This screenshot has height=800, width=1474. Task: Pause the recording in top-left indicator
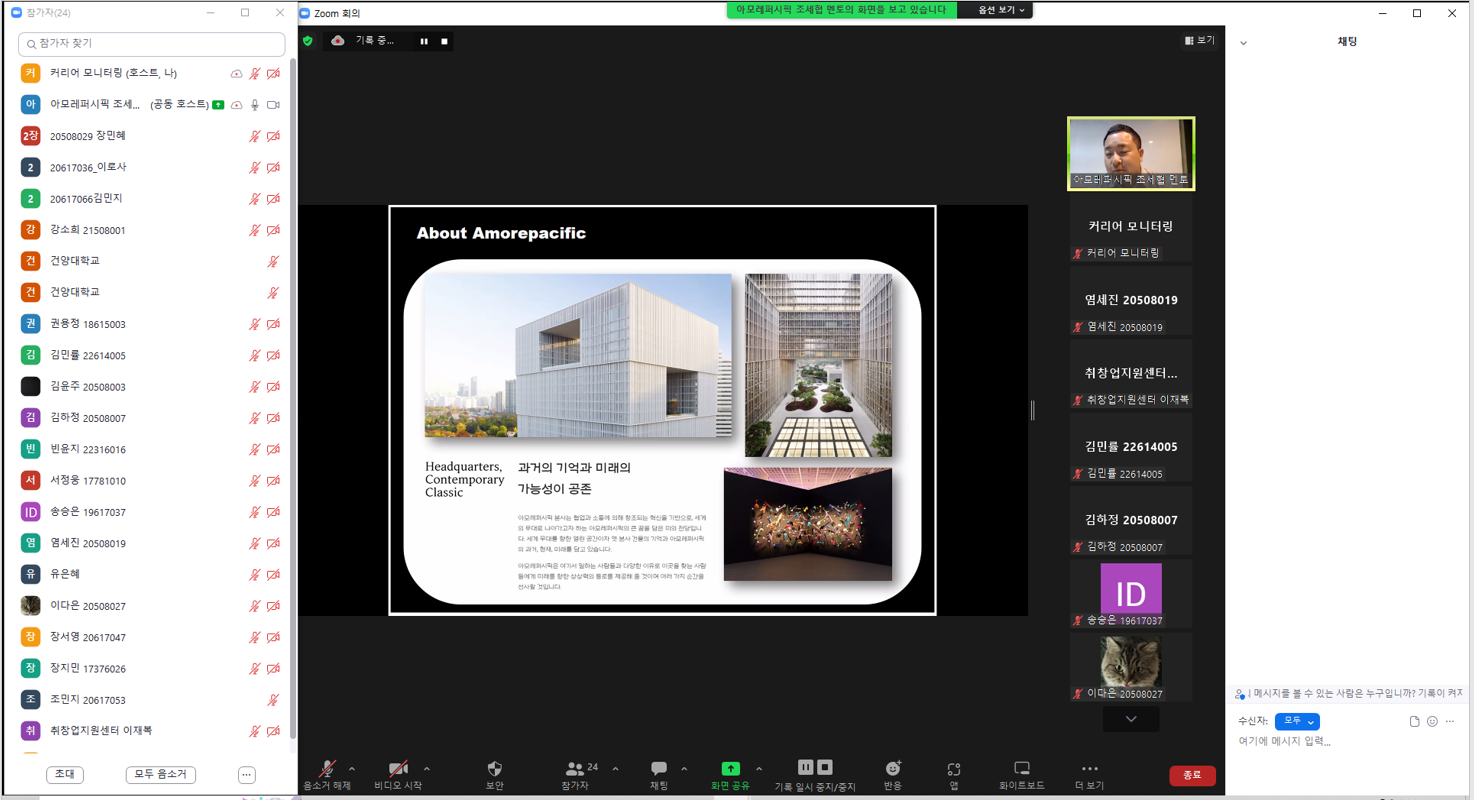(x=424, y=41)
